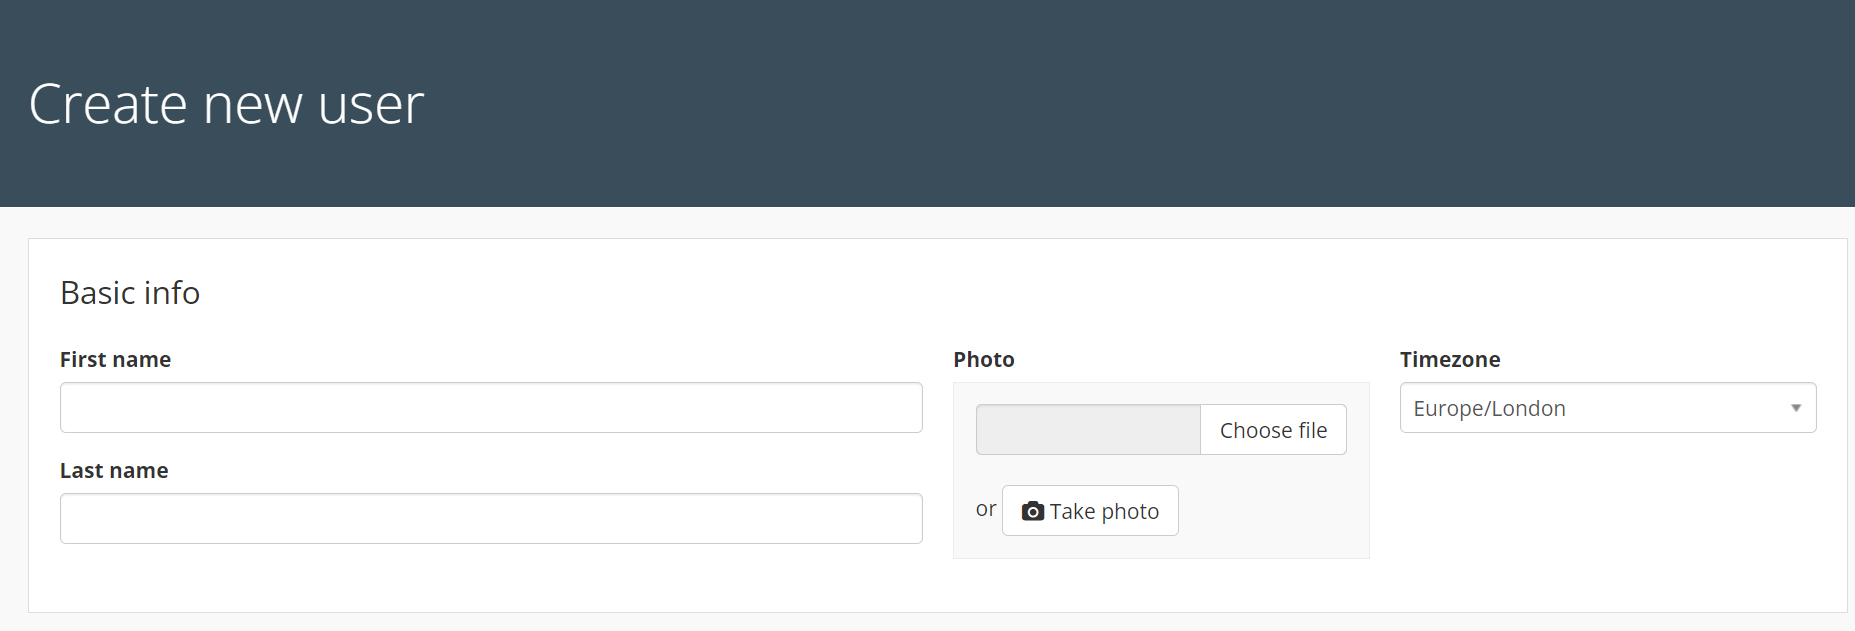Click the Basic info section heading
1855x631 pixels.
click(x=130, y=293)
